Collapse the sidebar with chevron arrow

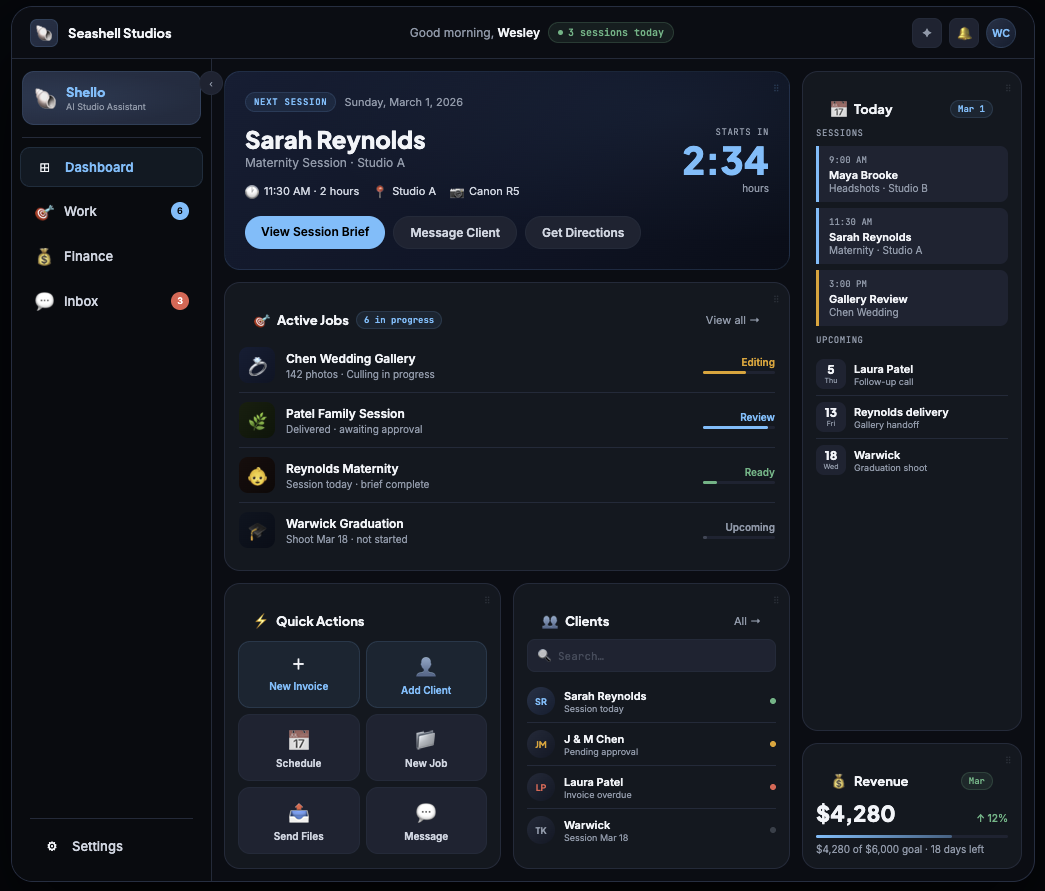[211, 83]
